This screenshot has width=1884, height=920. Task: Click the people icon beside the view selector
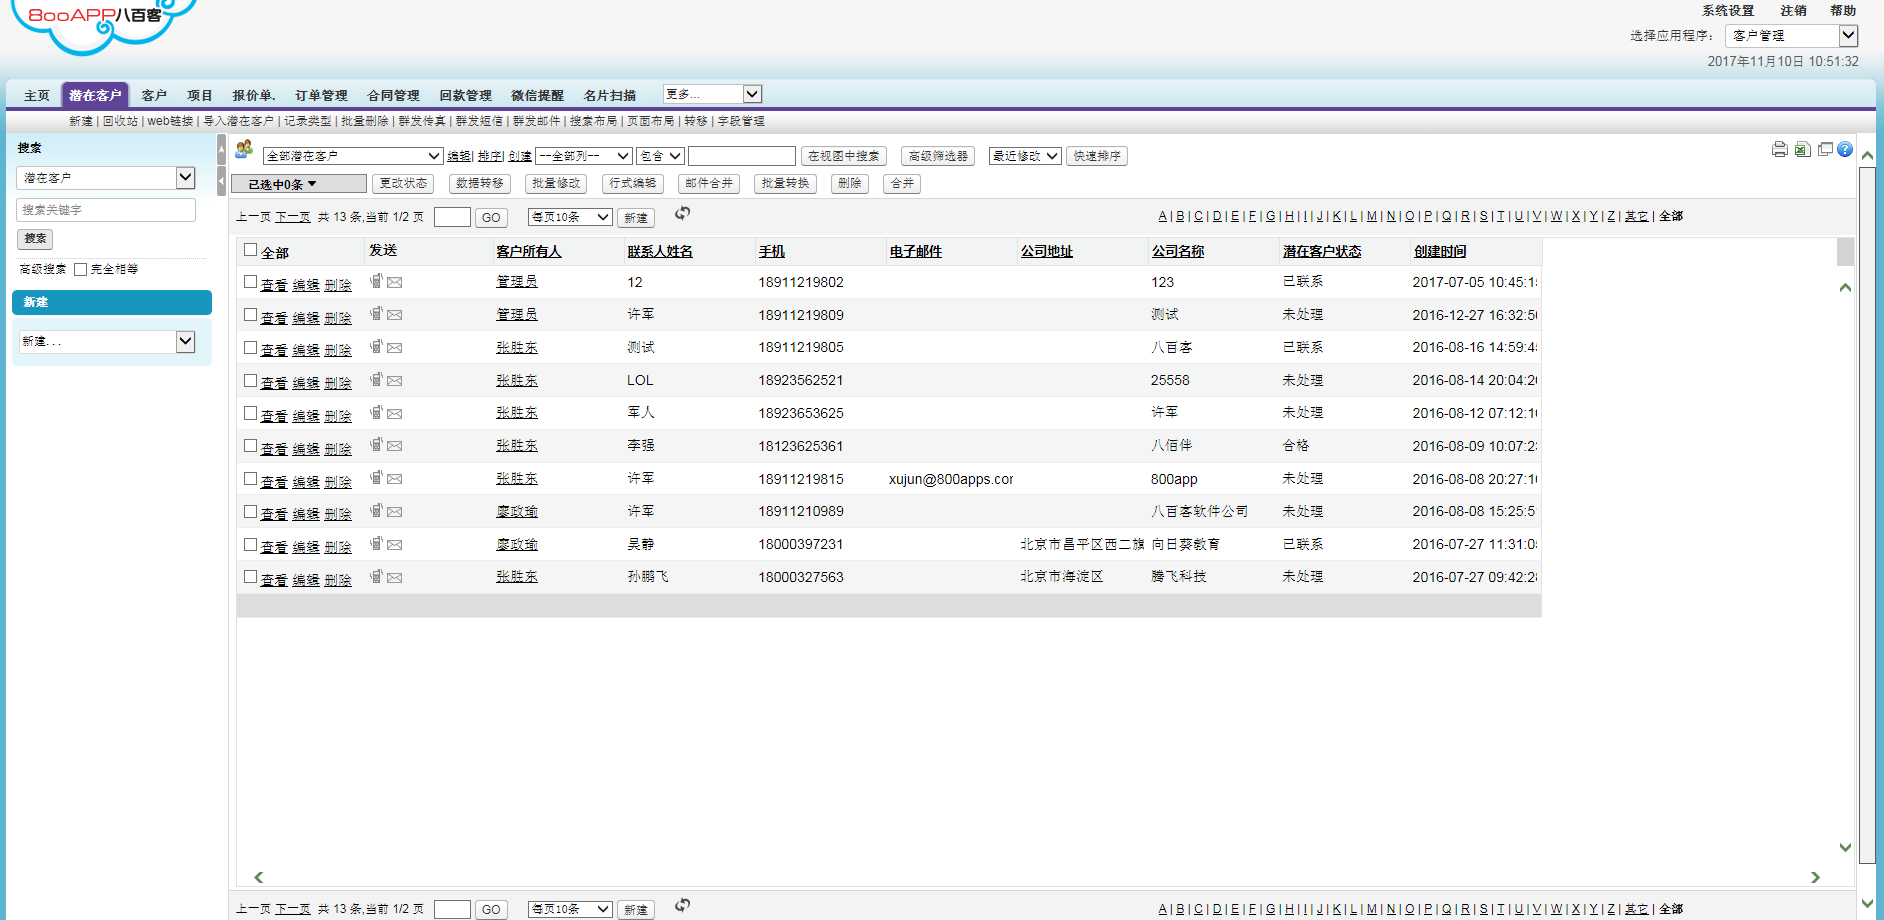pos(244,149)
